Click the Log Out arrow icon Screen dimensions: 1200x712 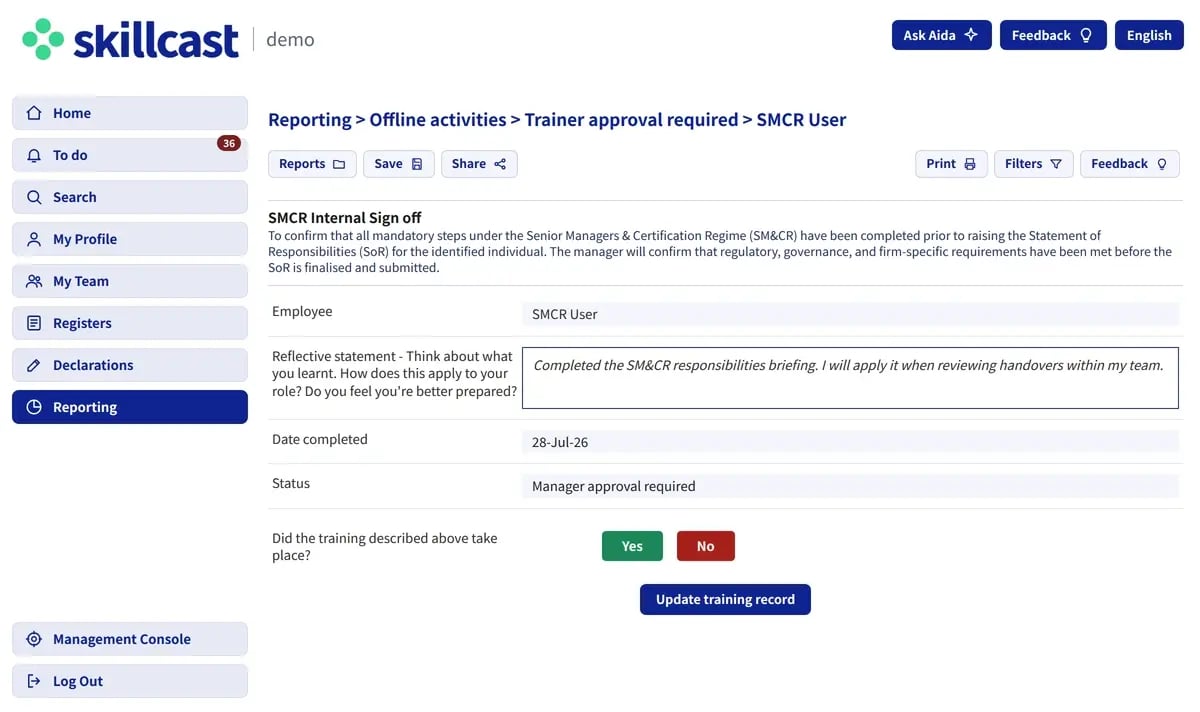(34, 681)
